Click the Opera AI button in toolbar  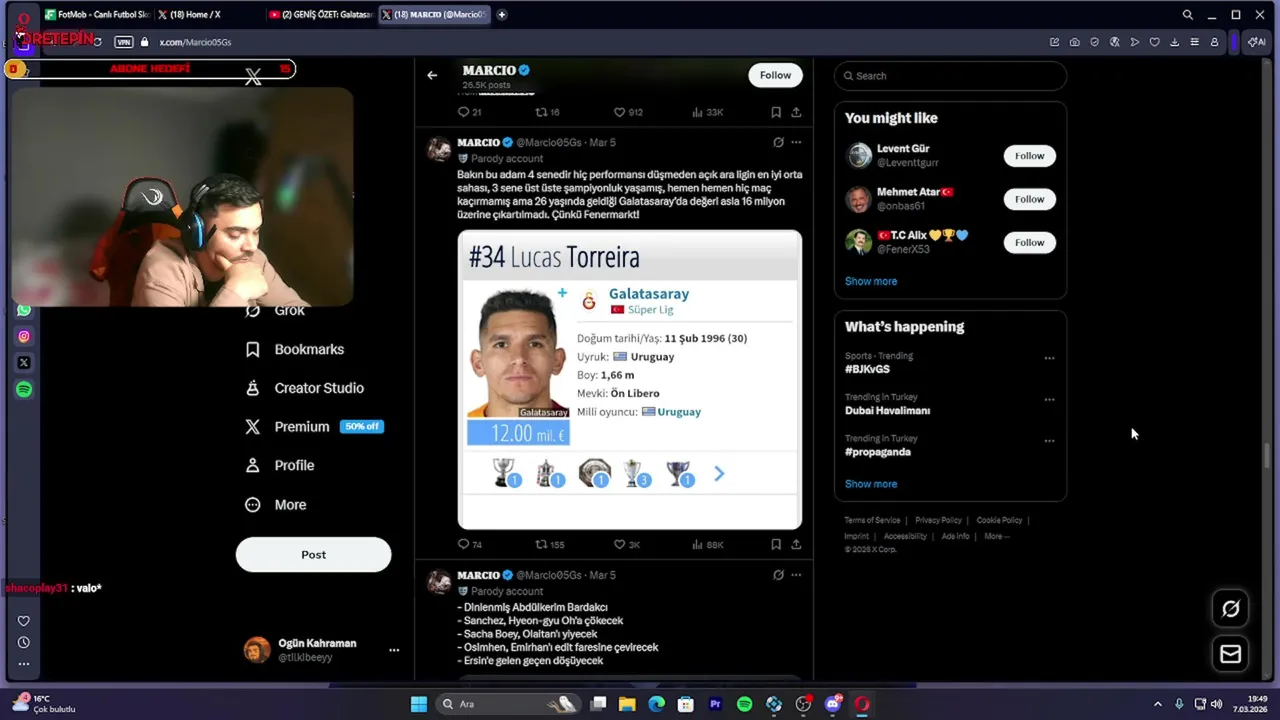tap(1256, 42)
